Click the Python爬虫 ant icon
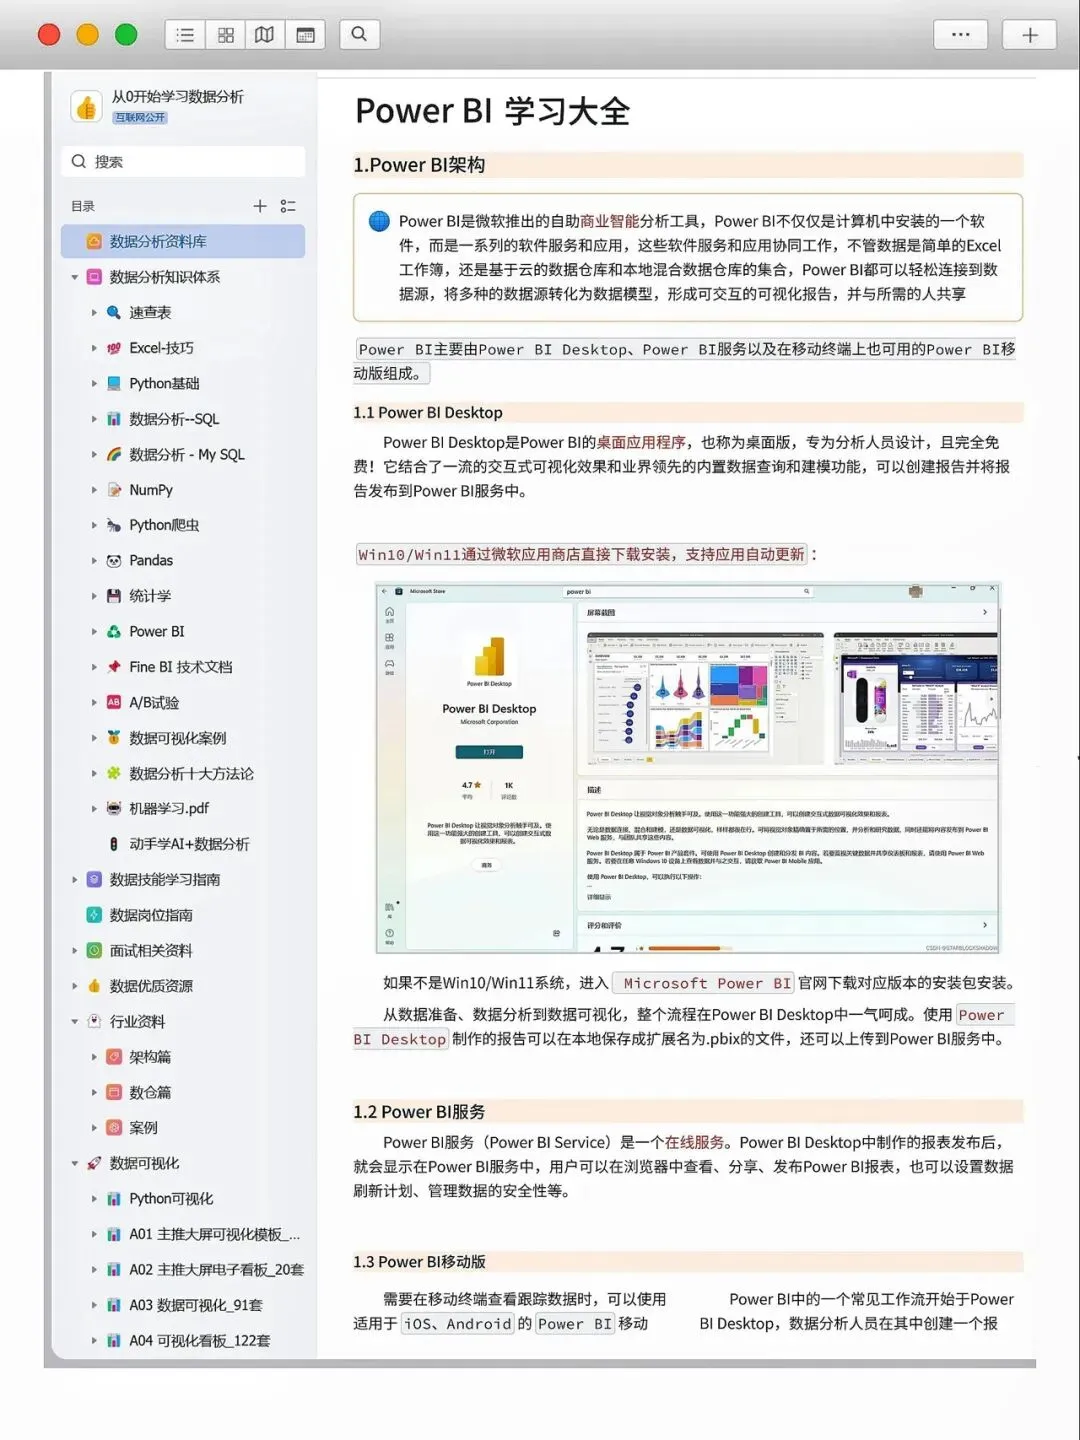The width and height of the screenshot is (1080, 1440). pyautogui.click(x=114, y=525)
